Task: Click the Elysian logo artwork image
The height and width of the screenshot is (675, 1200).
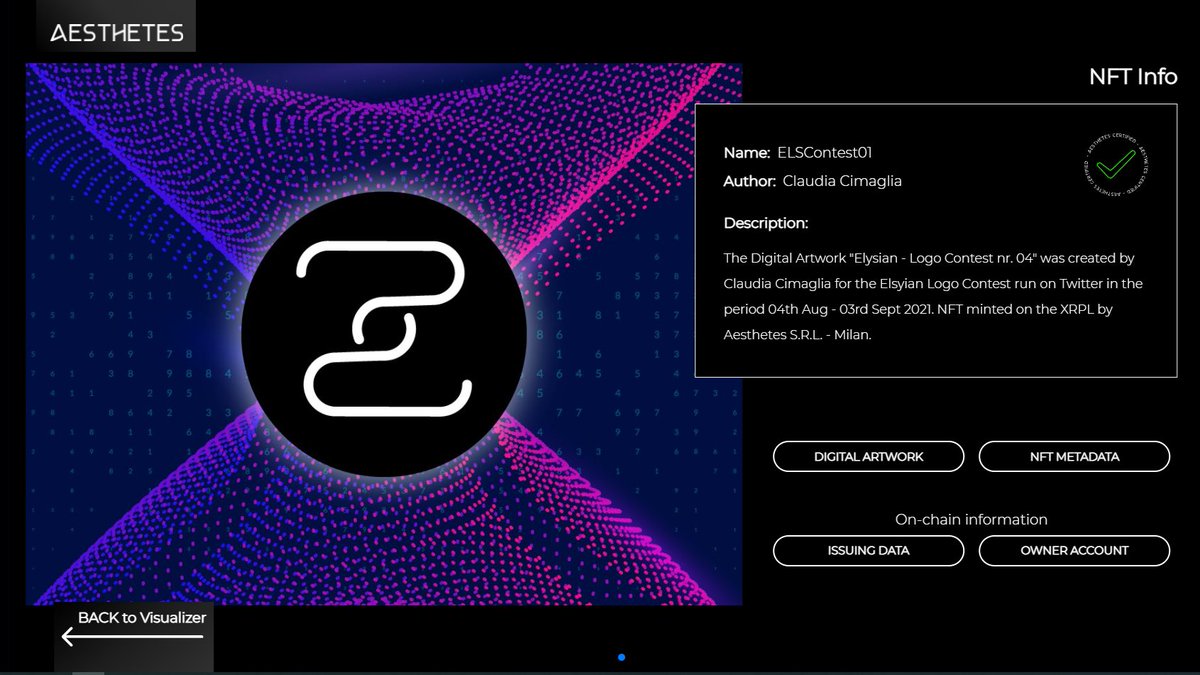Action: pos(384,334)
